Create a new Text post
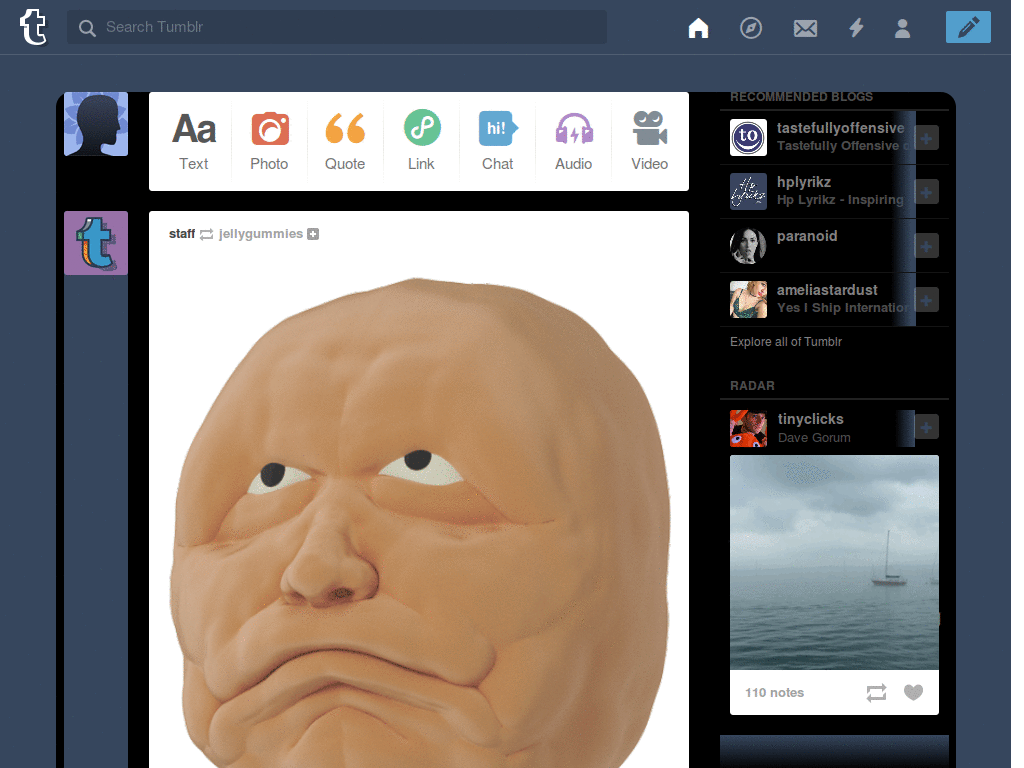Image resolution: width=1024 pixels, height=768 pixels. (194, 141)
